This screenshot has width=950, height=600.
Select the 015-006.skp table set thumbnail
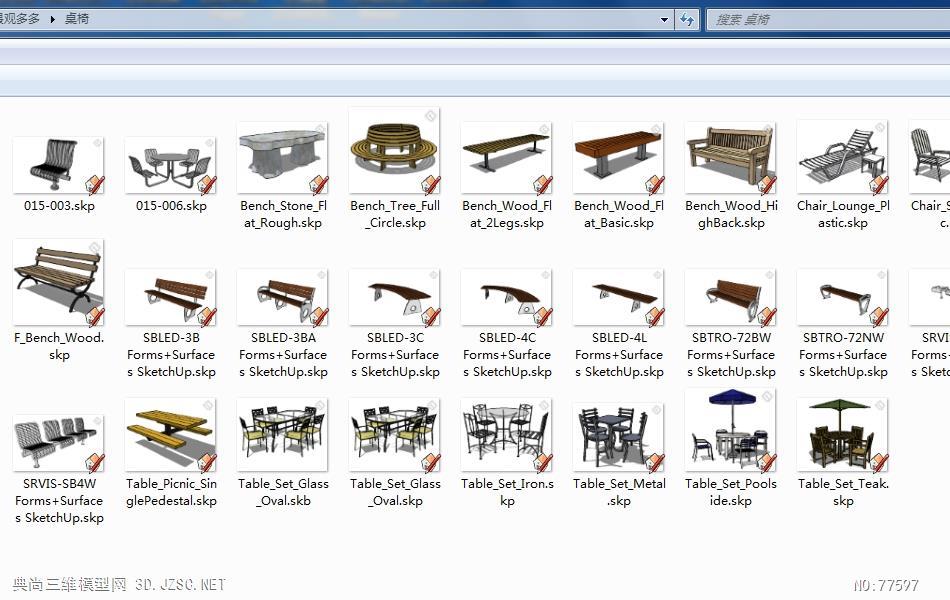click(171, 165)
